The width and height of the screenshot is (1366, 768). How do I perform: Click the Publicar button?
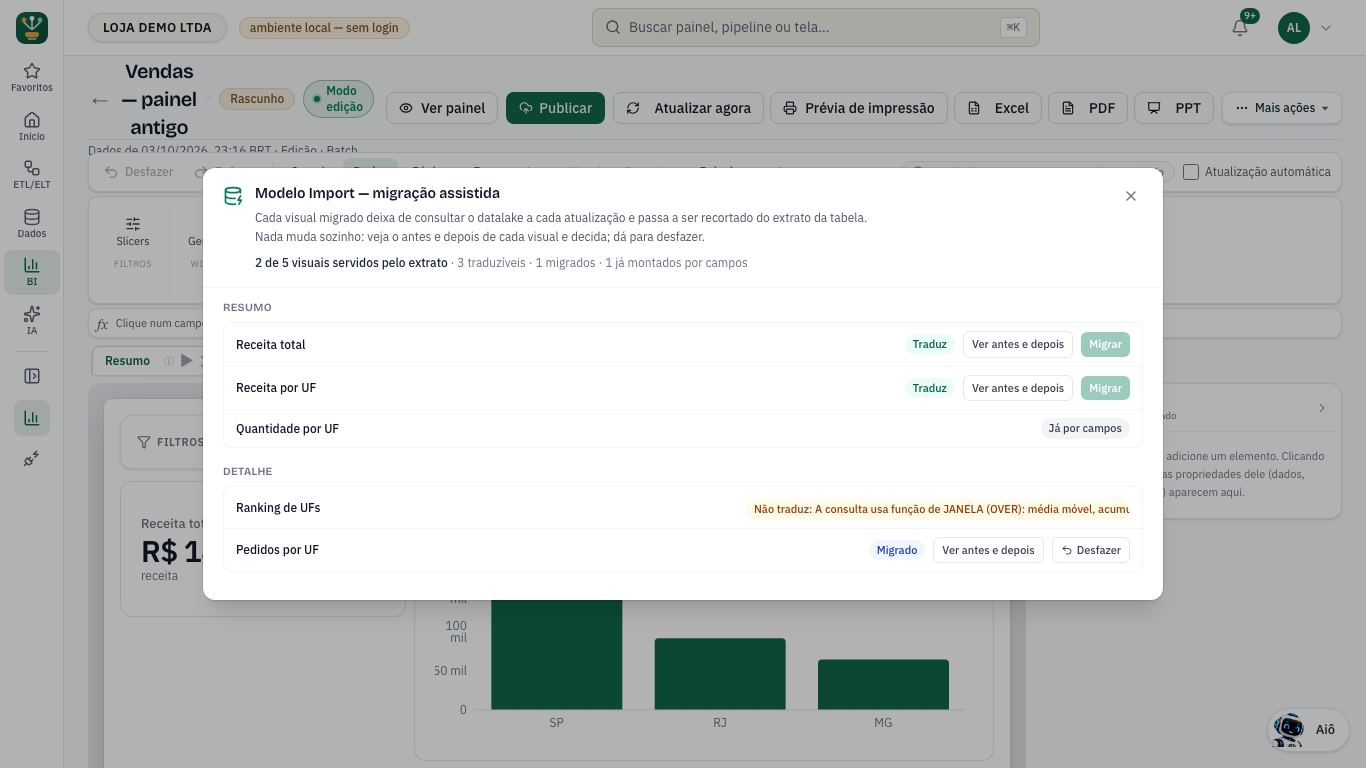pyautogui.click(x=555, y=108)
